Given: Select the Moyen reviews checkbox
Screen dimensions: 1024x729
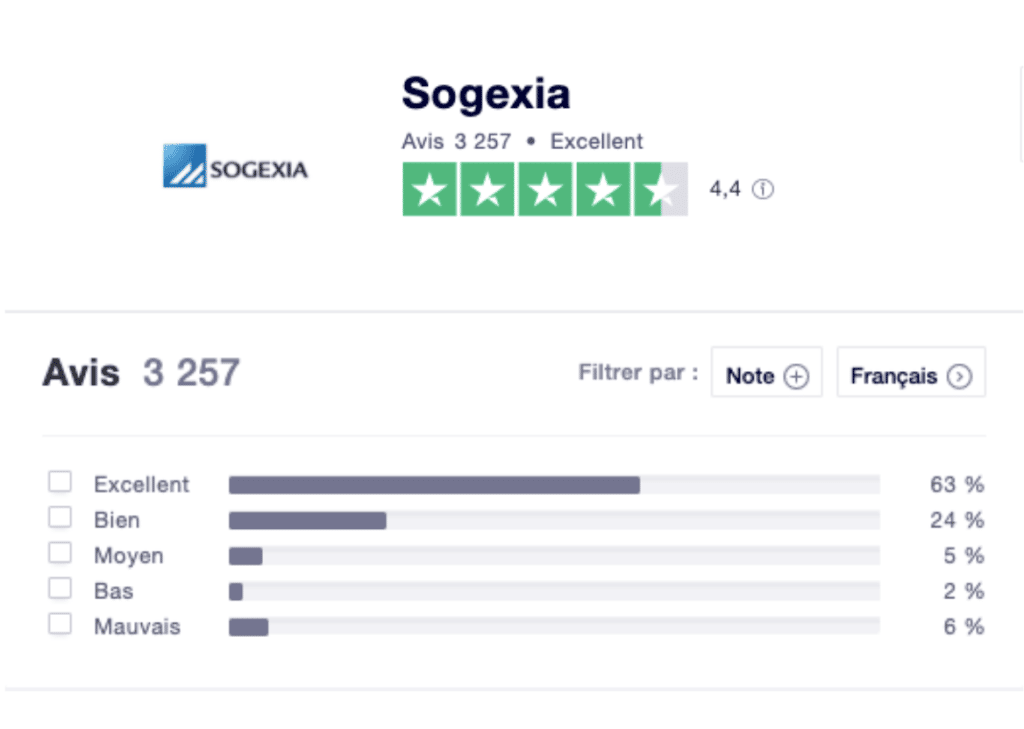Looking at the screenshot, I should click(61, 554).
